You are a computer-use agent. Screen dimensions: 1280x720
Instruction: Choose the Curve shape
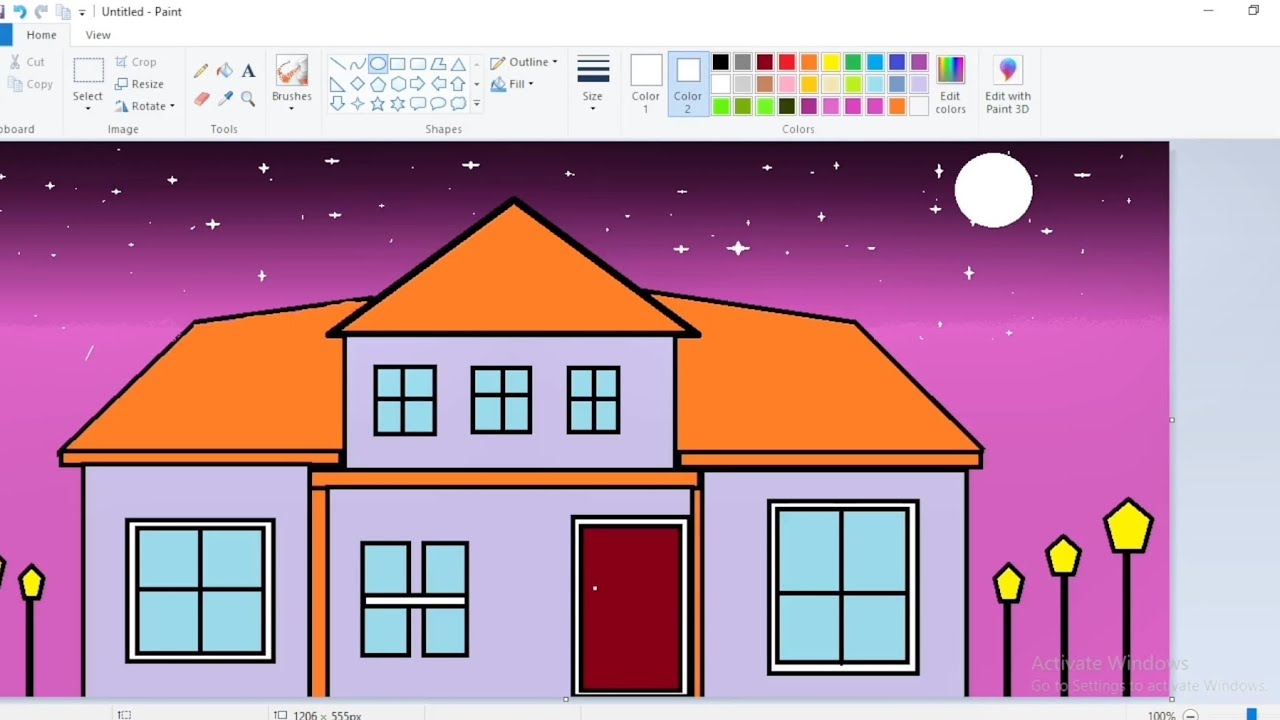(357, 64)
